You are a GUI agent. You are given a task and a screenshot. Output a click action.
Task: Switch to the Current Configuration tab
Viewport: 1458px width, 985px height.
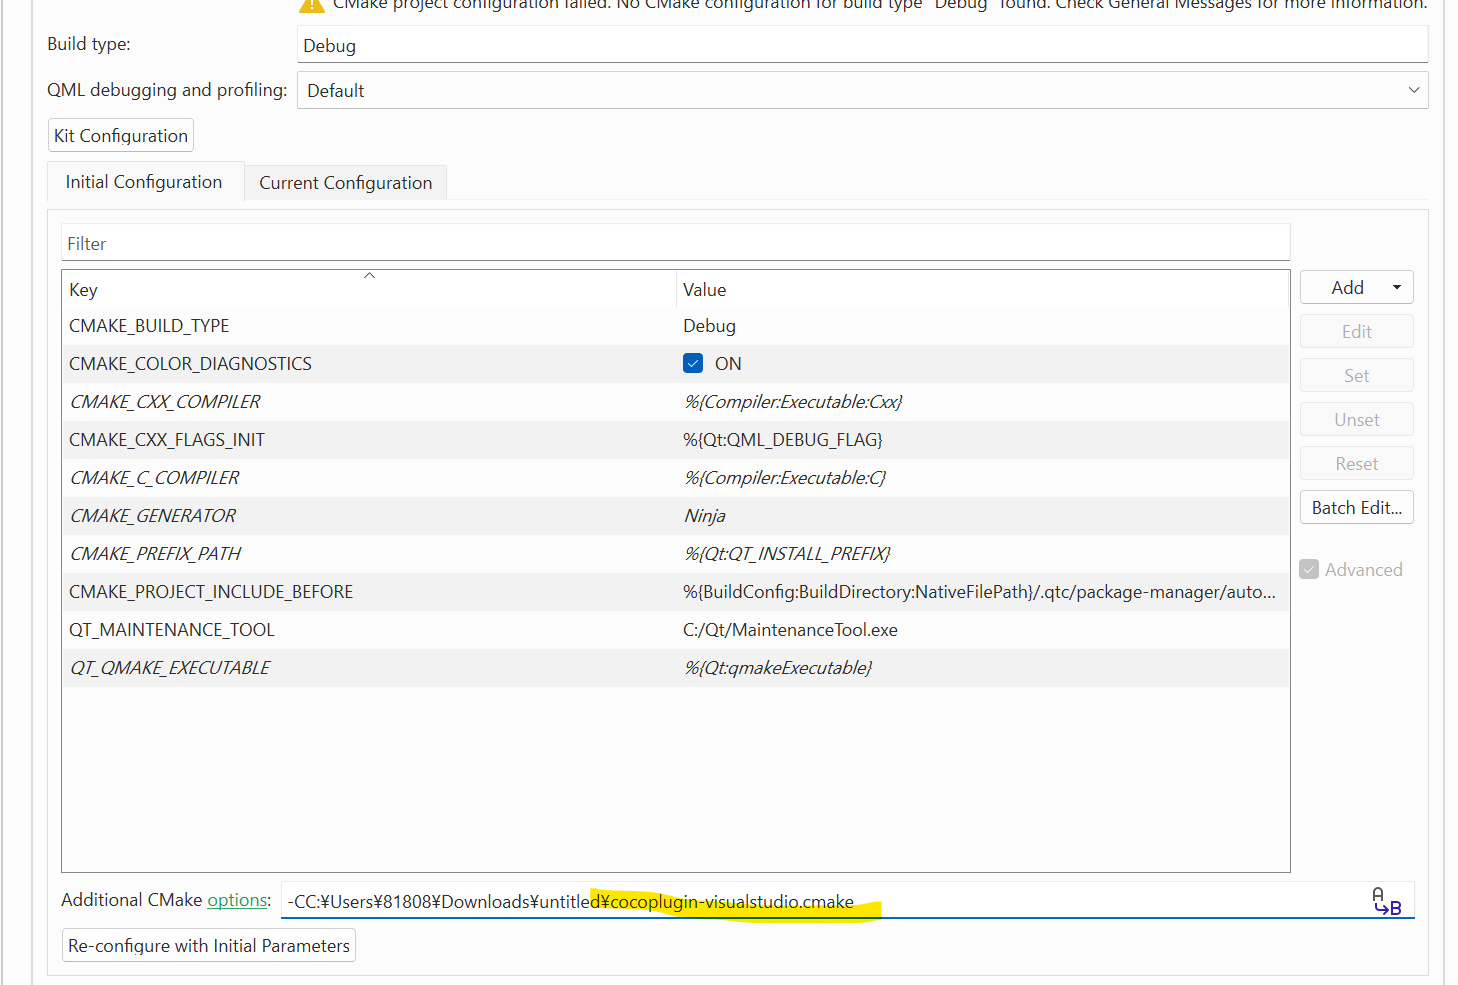[345, 183]
